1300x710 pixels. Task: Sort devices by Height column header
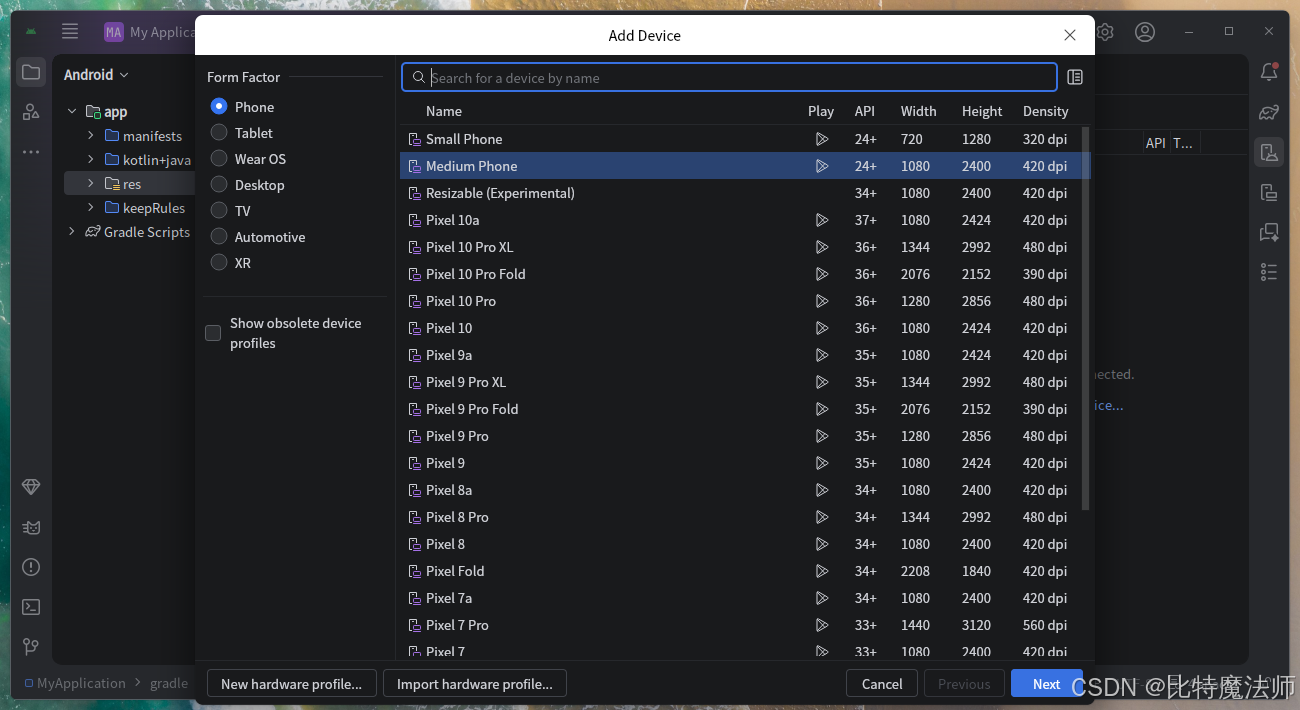[x=982, y=111]
